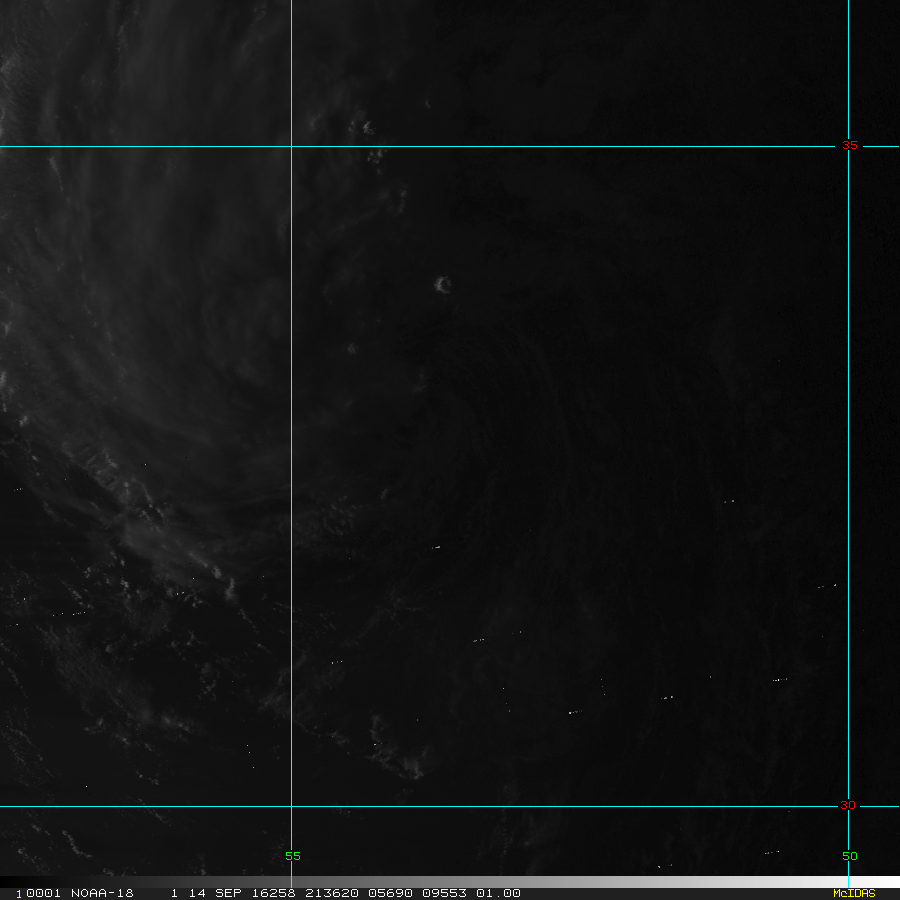Click the 16258 Julian date value
This screenshot has width=900, height=900.
pos(274,893)
